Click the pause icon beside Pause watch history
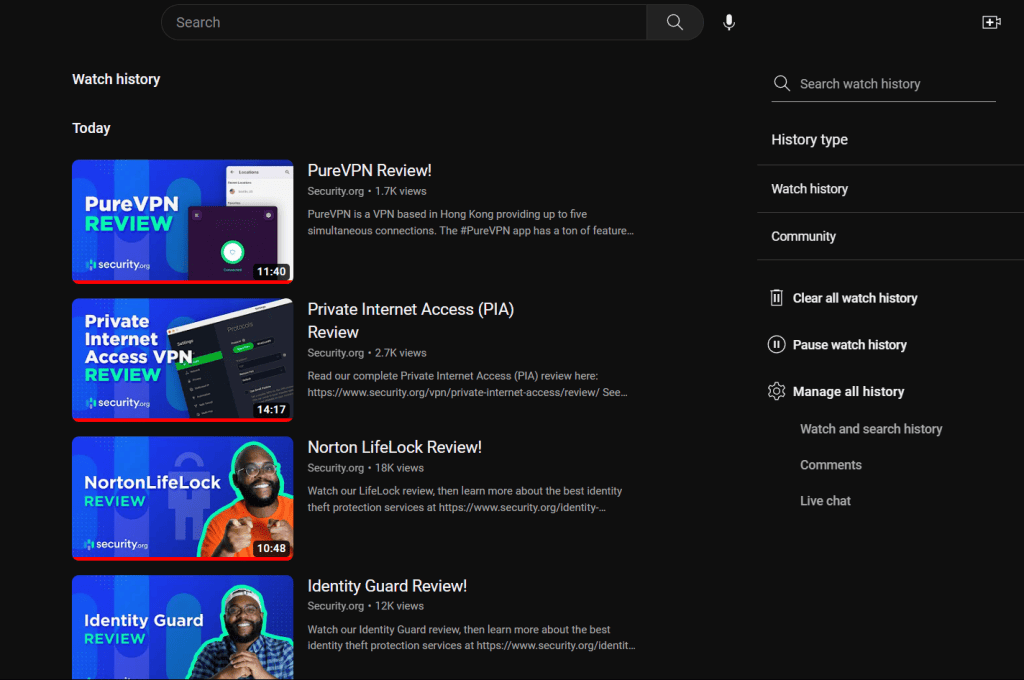This screenshot has width=1024, height=680. pyautogui.click(x=777, y=344)
